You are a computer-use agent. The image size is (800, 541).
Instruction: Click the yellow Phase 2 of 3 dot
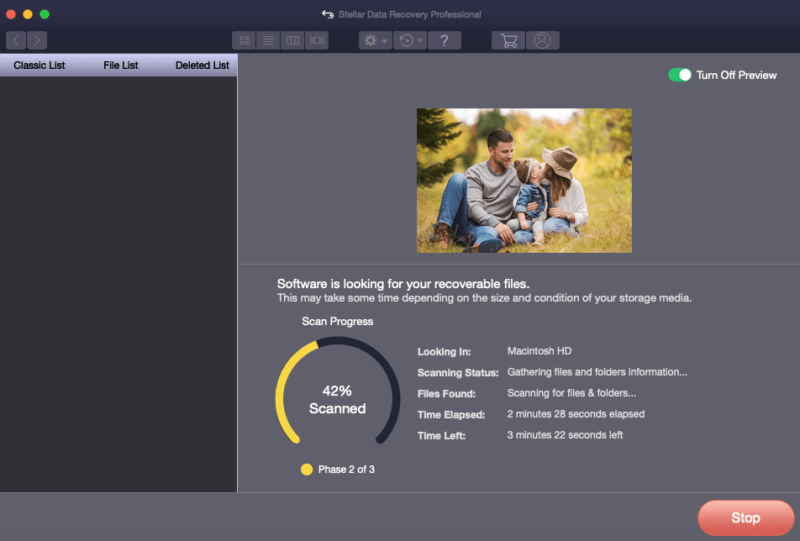(x=307, y=469)
